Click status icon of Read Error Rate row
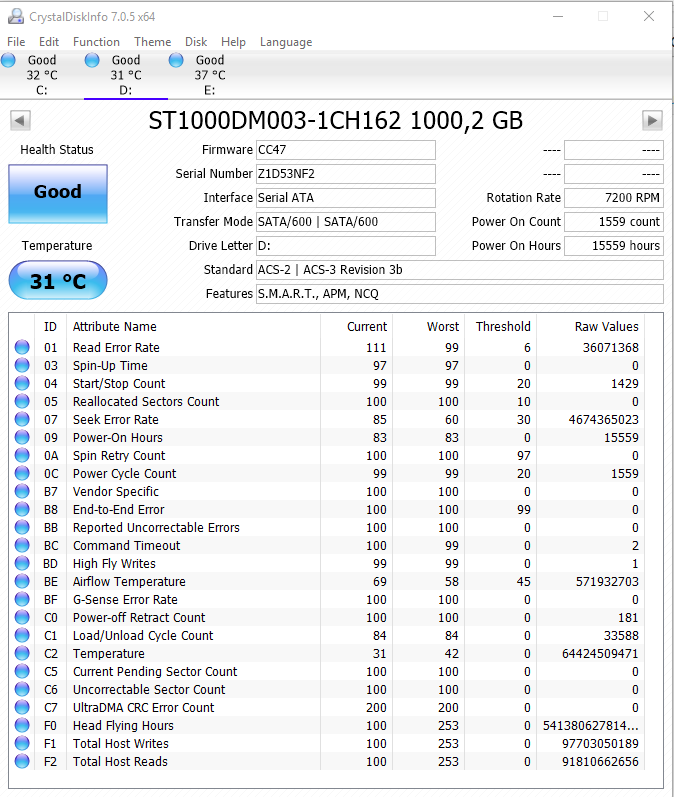Screen dimensions: 674x797 pos(22,347)
